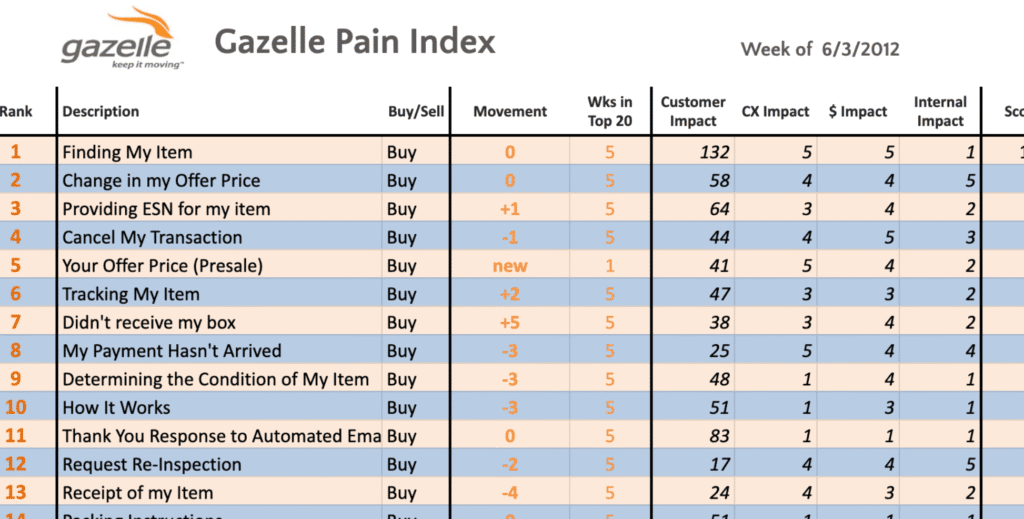
Task: Click the Gazelle Pain Index title
Action: point(355,42)
